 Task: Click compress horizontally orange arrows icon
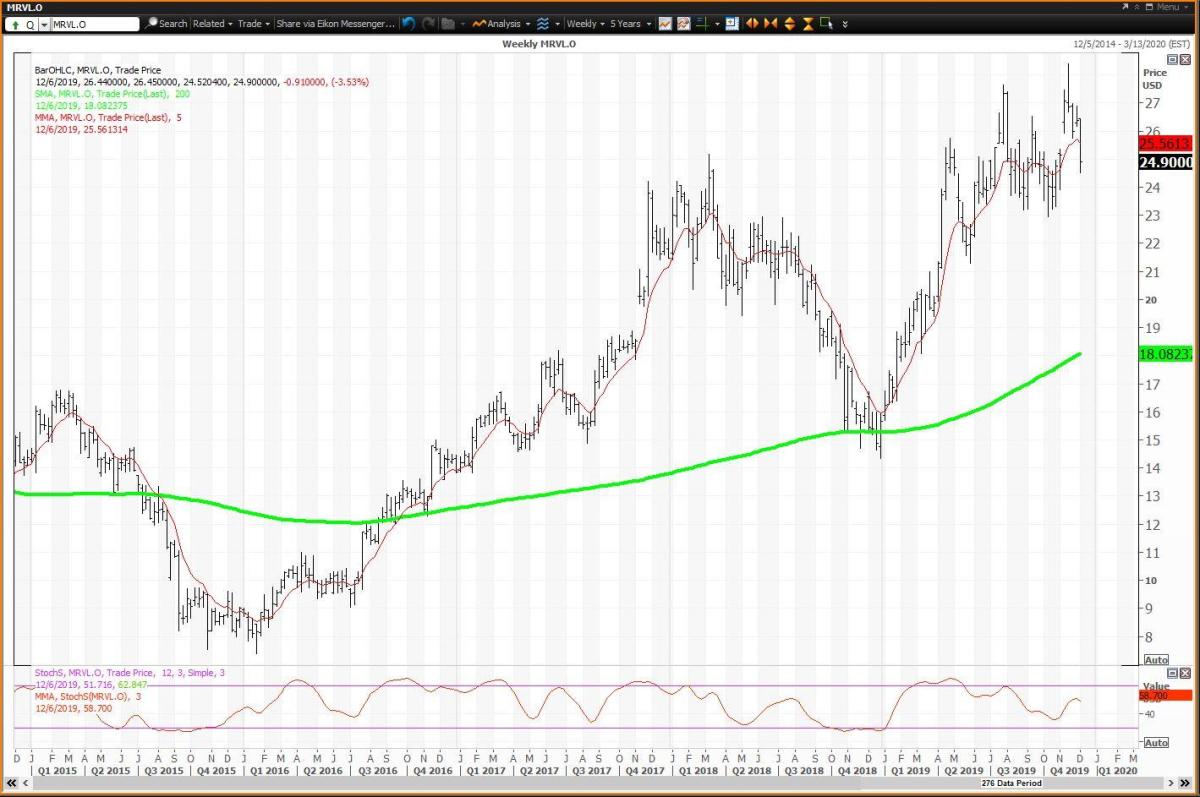[x=771, y=23]
